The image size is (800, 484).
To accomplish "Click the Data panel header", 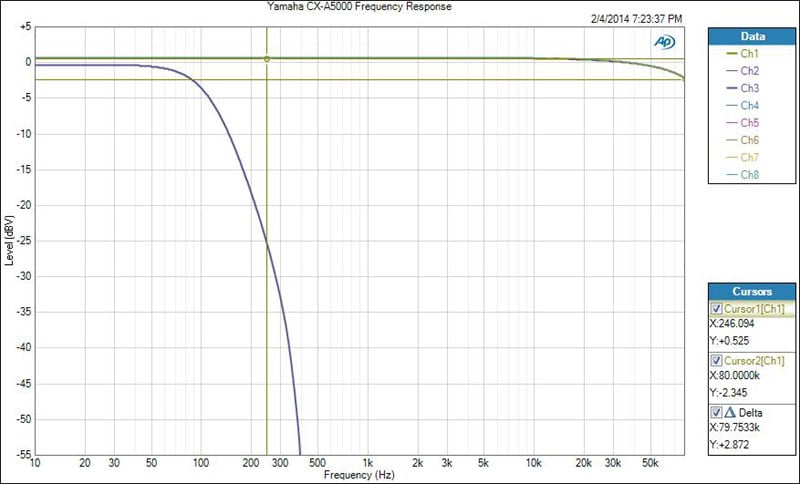I will point(753,35).
